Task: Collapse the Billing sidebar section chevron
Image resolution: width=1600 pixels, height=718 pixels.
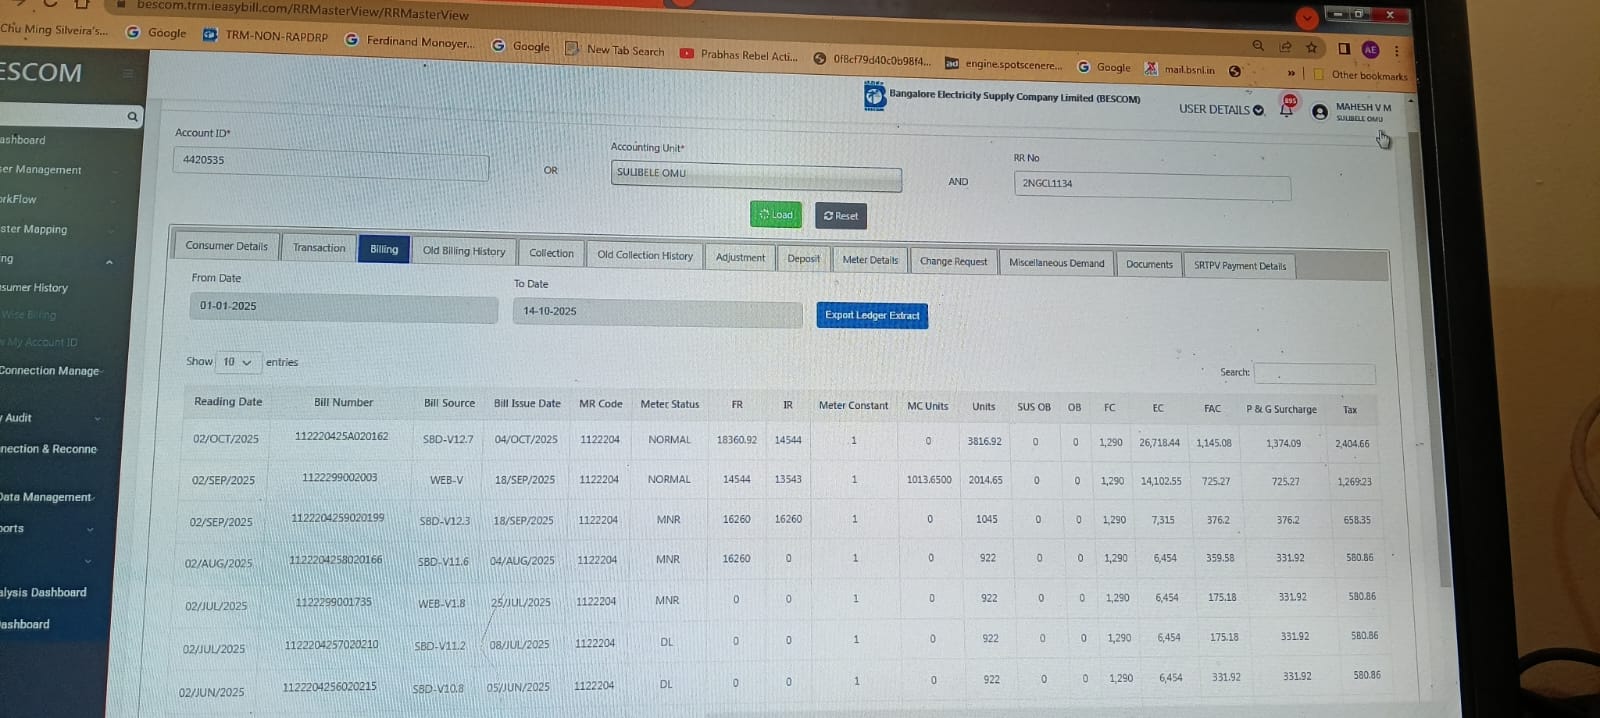Action: point(109,262)
